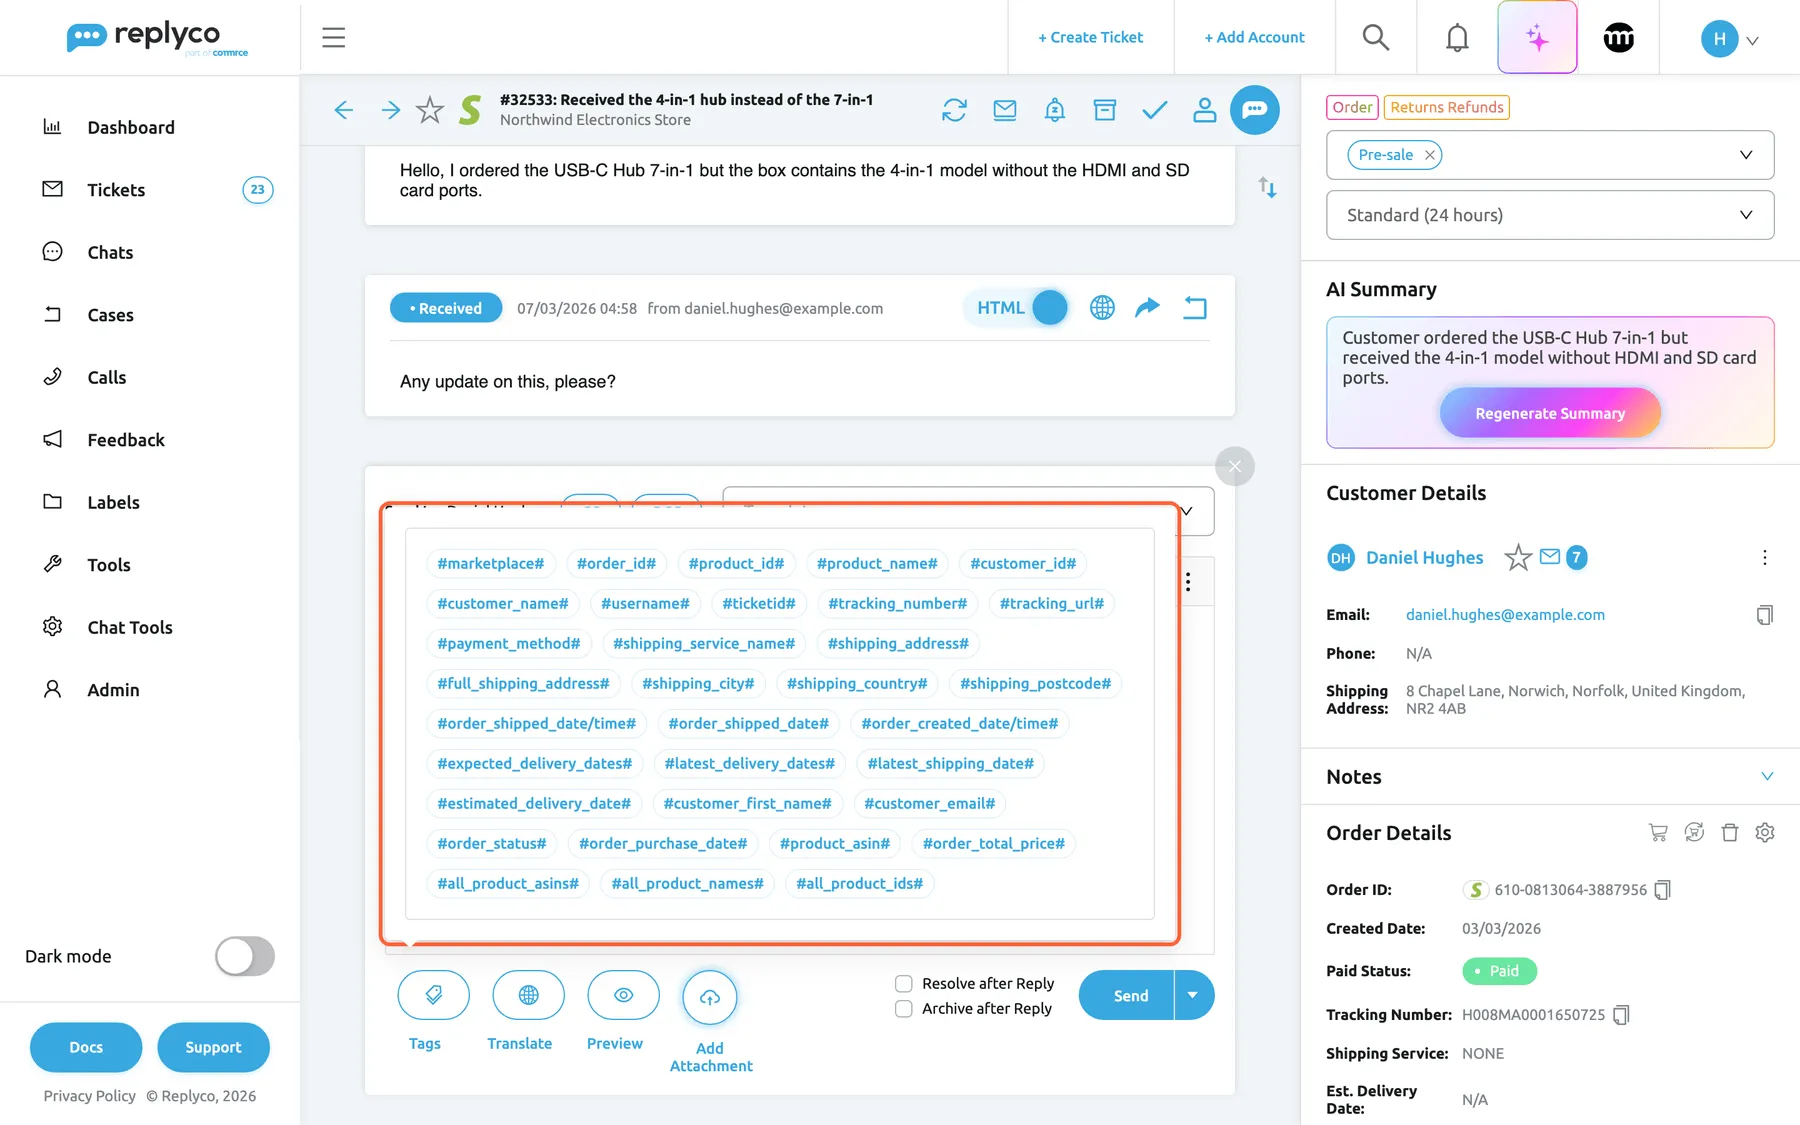The height and width of the screenshot is (1125, 1800).
Task: Toggle Dark mode switch
Action: [x=245, y=956]
